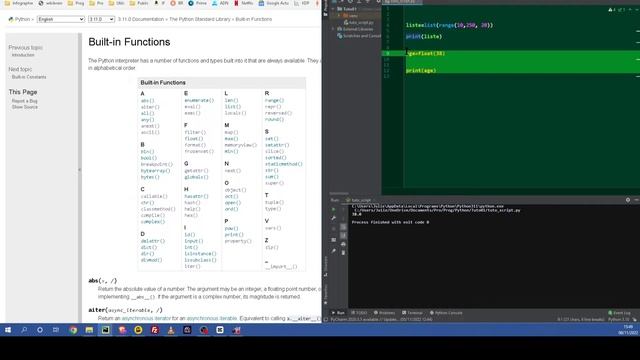Toggle scroll to end in Run console
Viewport: 640px width, 360px height.
[343, 235]
